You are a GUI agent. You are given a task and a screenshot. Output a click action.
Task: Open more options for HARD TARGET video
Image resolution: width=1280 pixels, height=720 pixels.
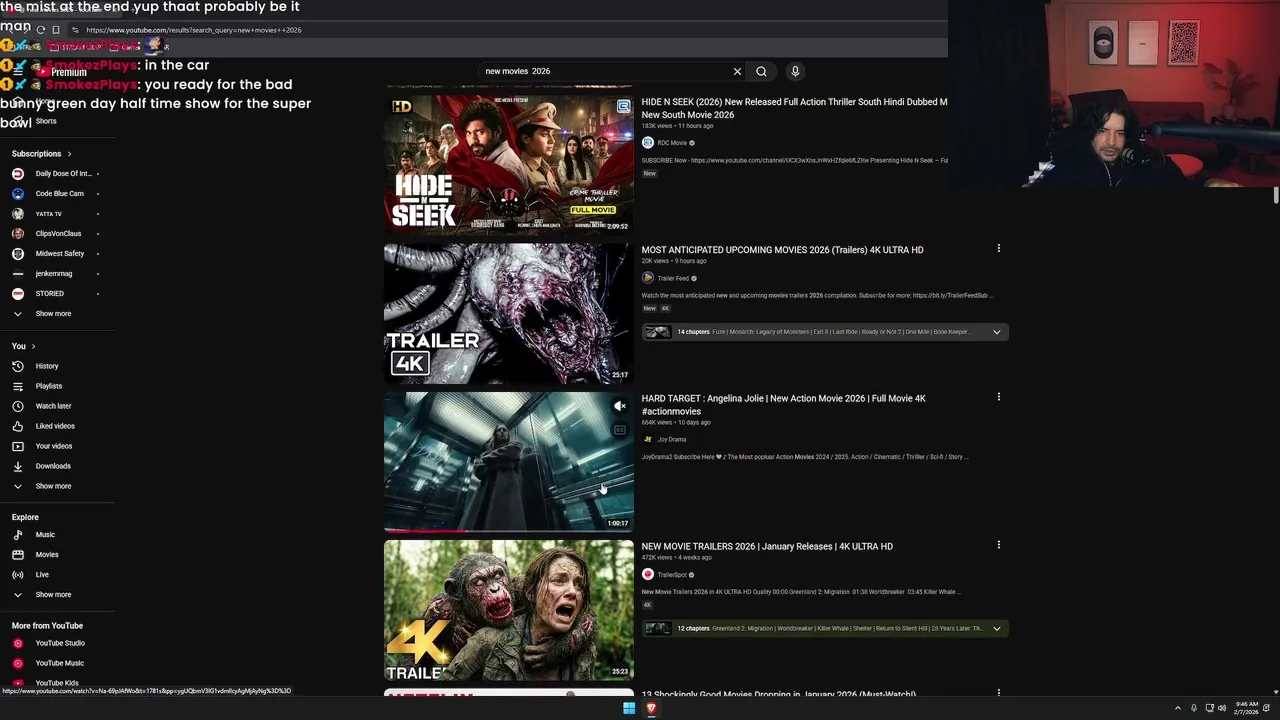coord(998,397)
